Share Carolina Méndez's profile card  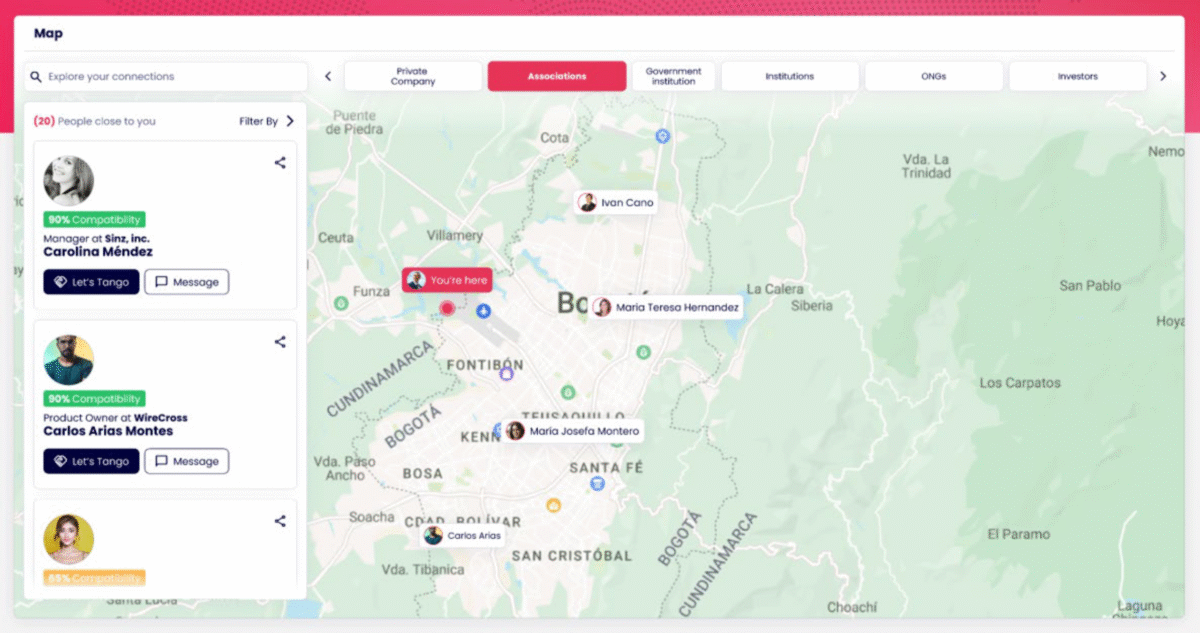tap(280, 163)
